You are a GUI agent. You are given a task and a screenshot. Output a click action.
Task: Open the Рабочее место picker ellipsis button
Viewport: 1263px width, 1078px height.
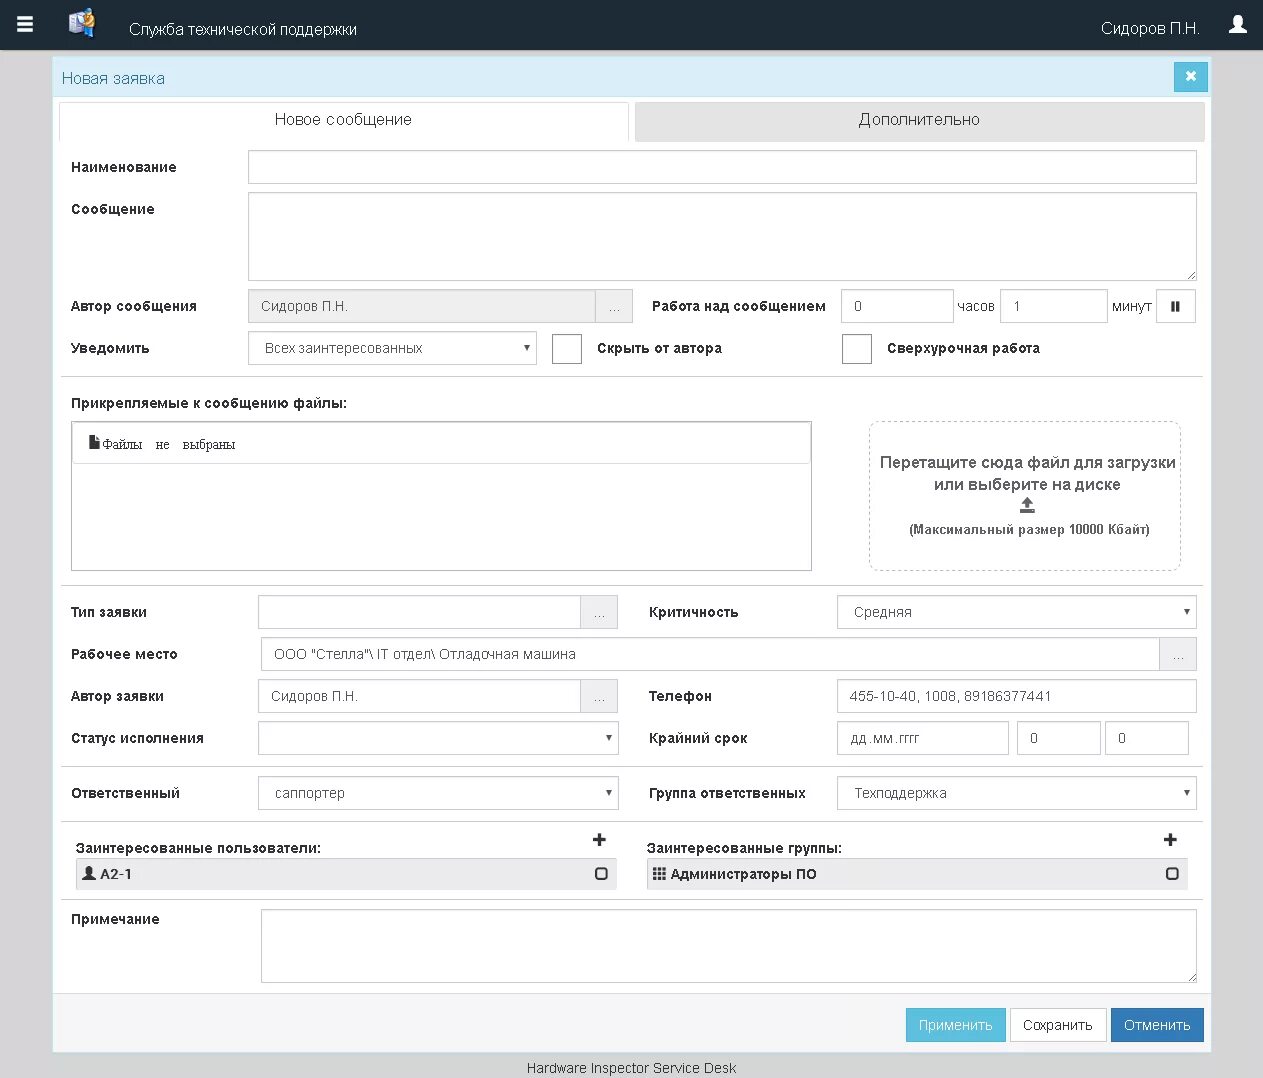click(x=1178, y=654)
